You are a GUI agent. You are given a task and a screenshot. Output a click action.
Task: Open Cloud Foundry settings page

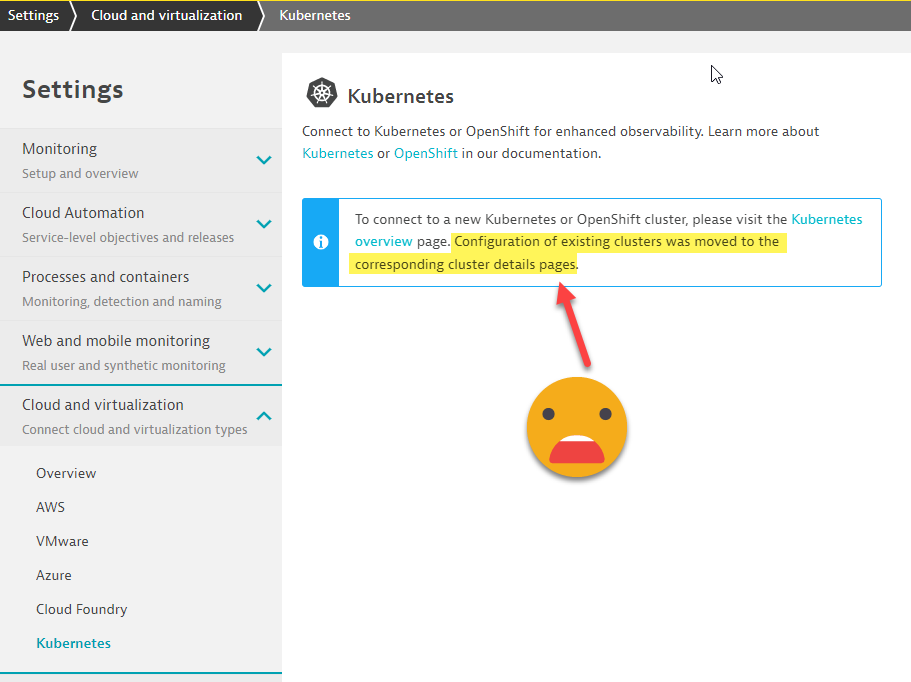click(81, 609)
